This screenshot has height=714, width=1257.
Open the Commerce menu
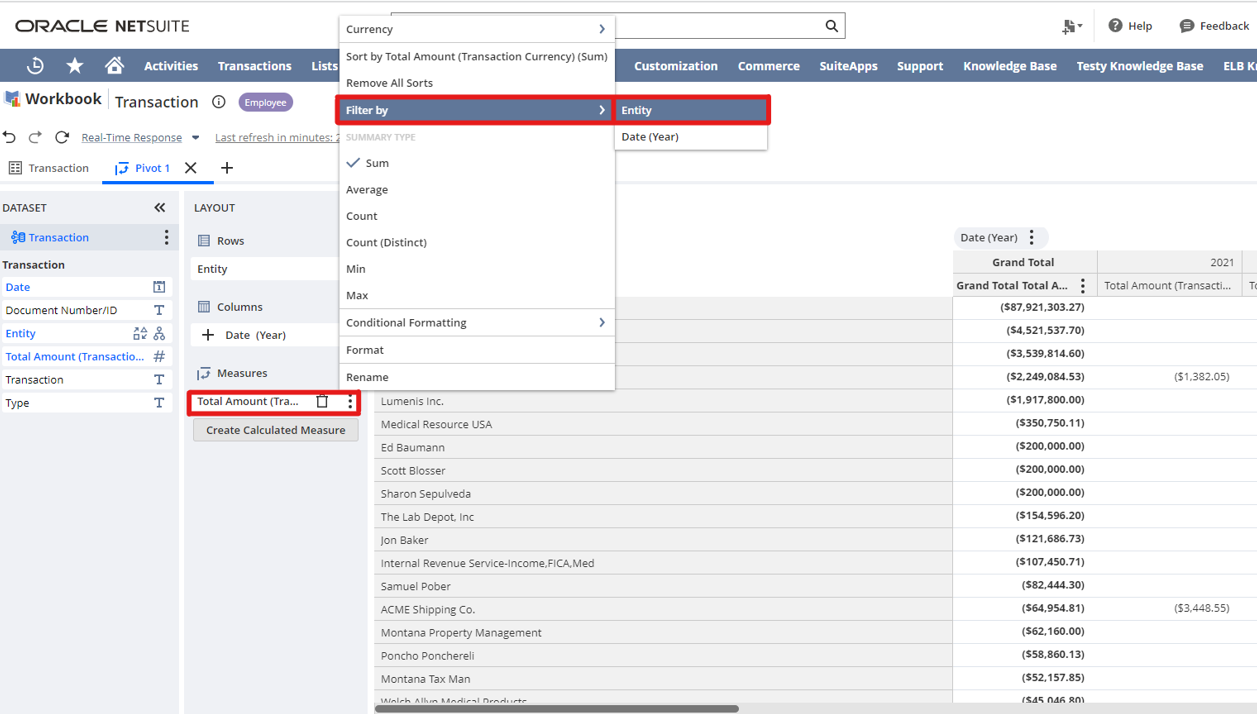(769, 66)
